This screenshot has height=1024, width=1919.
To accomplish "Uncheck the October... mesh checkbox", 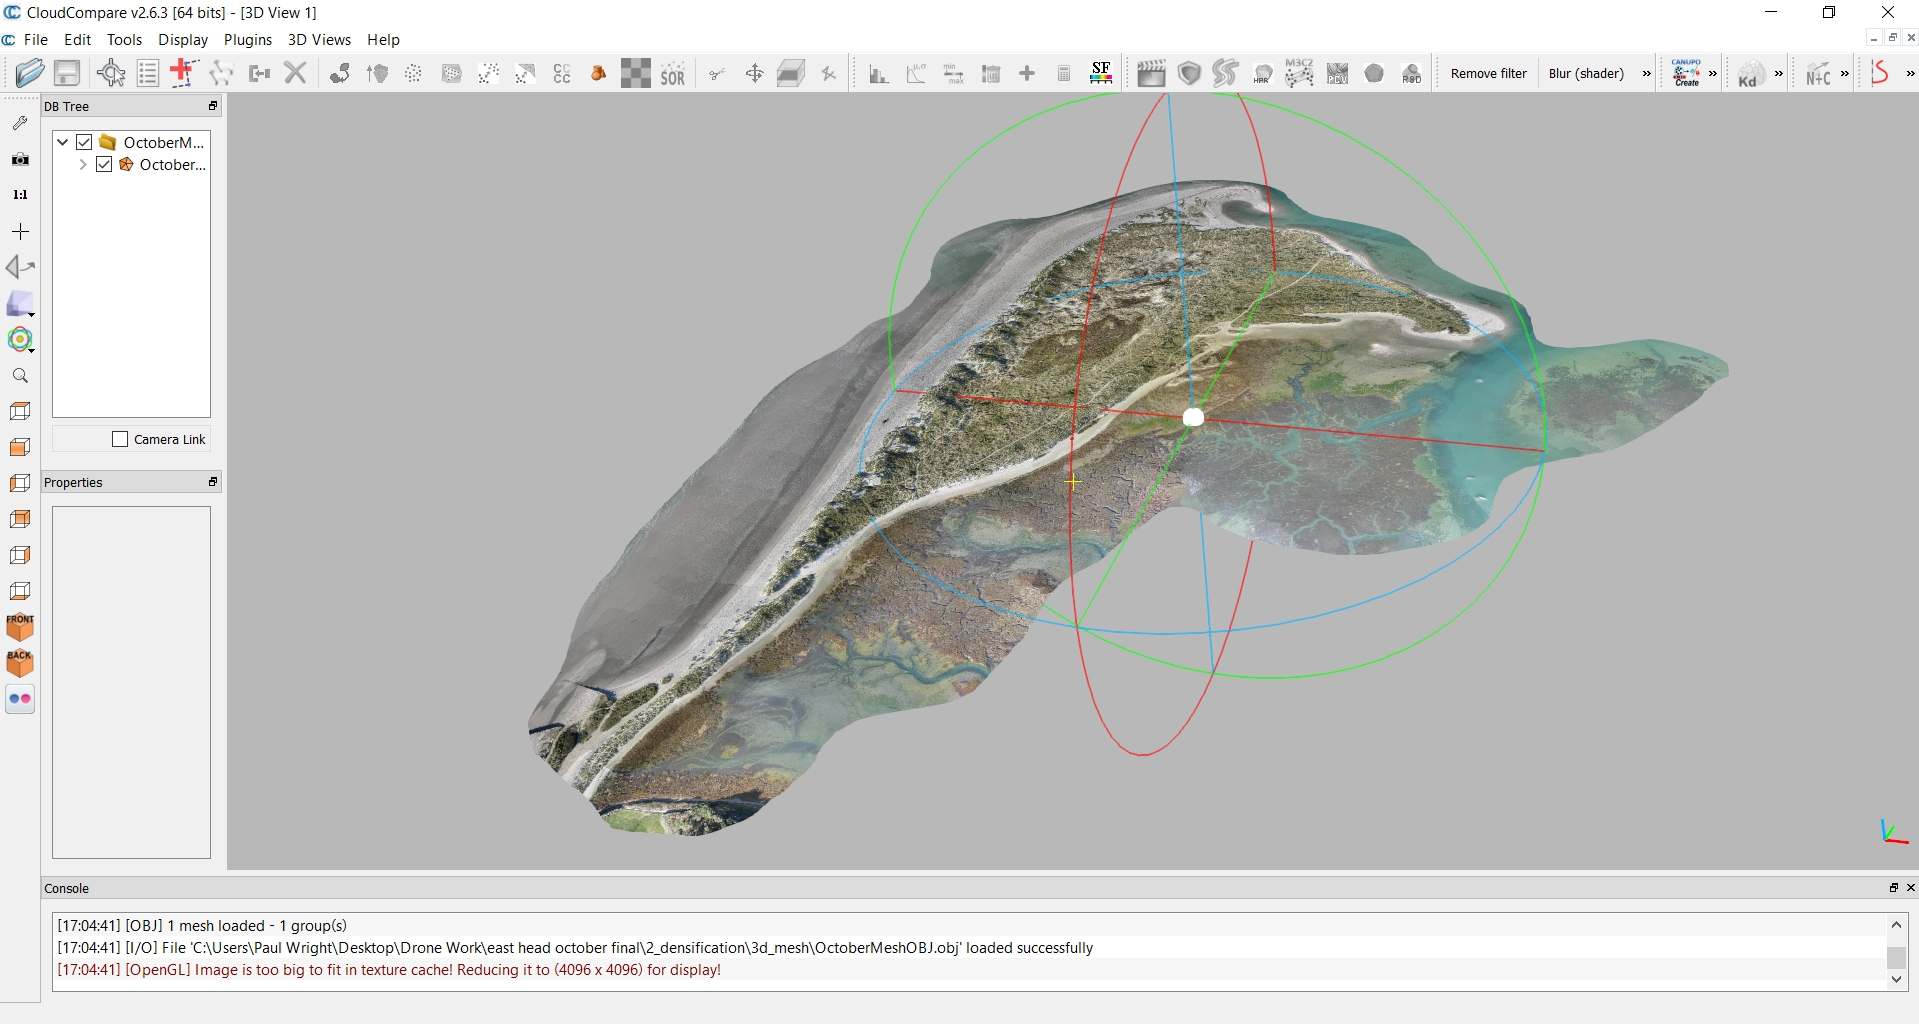I will click(104, 164).
